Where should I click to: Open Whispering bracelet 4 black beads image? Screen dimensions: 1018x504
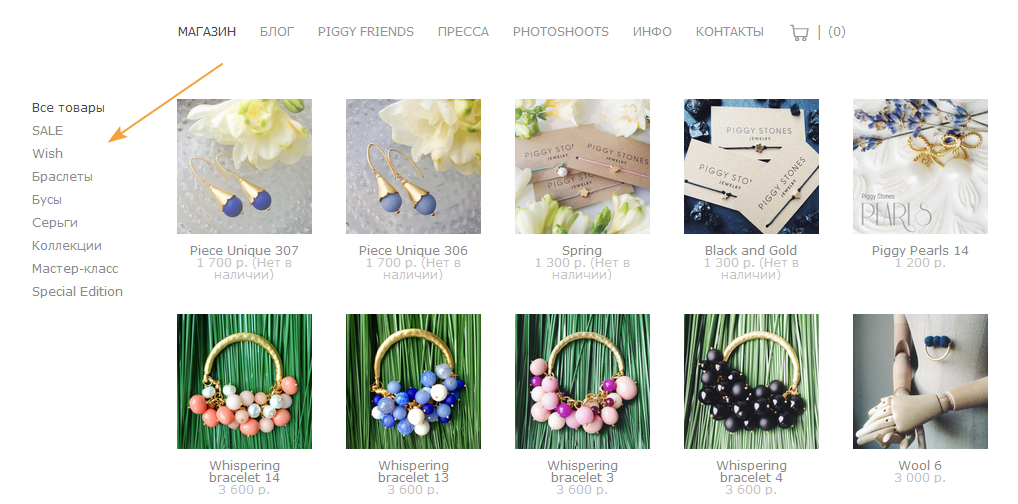click(x=751, y=381)
